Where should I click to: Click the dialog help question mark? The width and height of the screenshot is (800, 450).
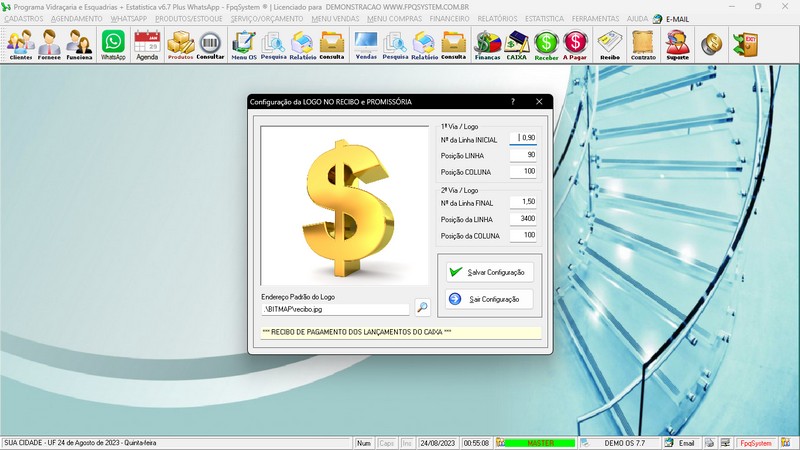click(x=513, y=102)
